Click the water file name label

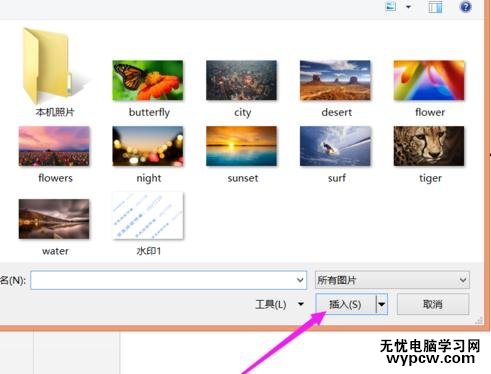pyautogui.click(x=55, y=251)
